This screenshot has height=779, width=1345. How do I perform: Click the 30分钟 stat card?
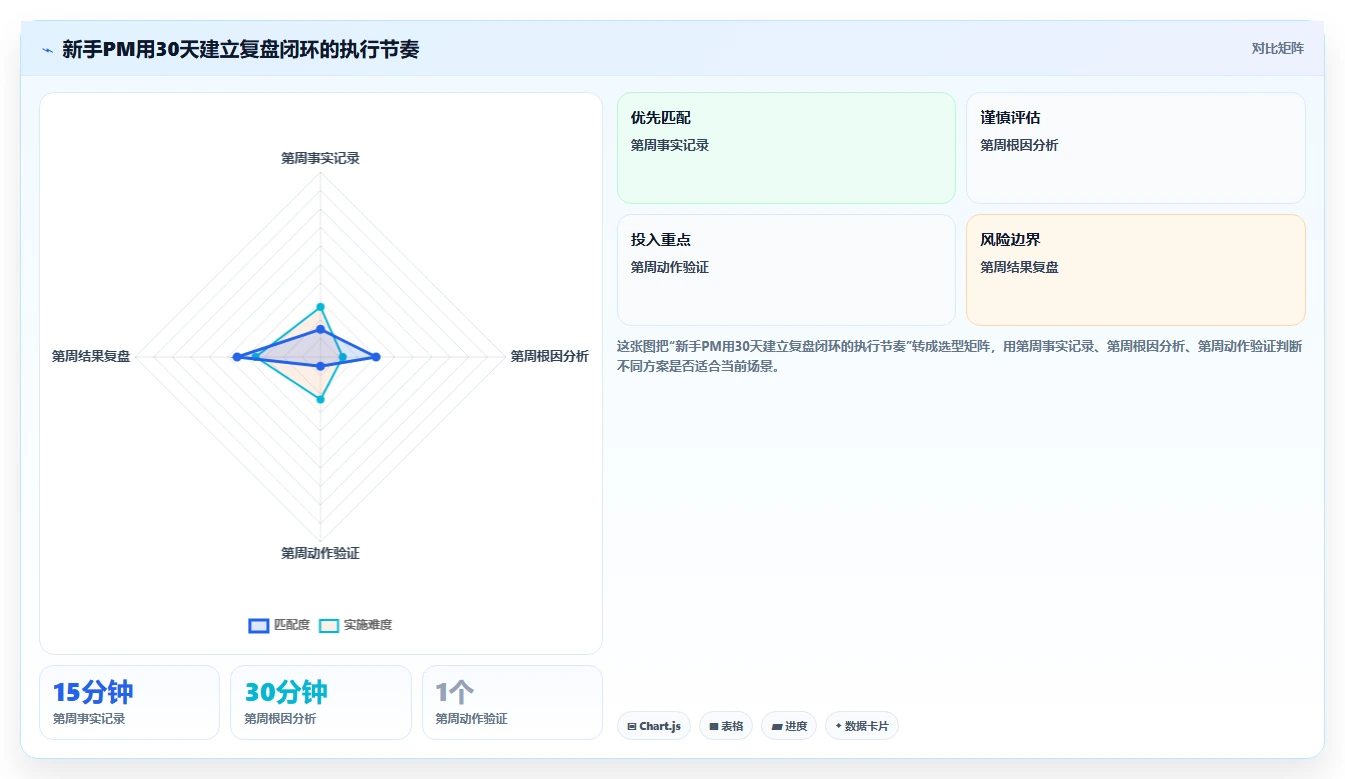321,702
